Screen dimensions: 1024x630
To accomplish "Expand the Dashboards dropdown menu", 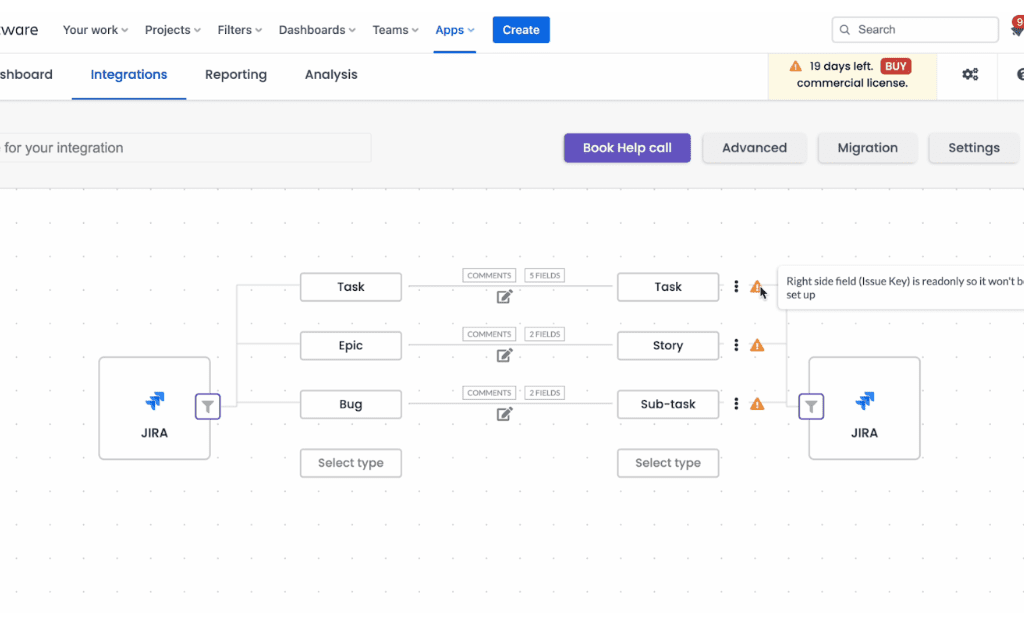I will pos(317,30).
